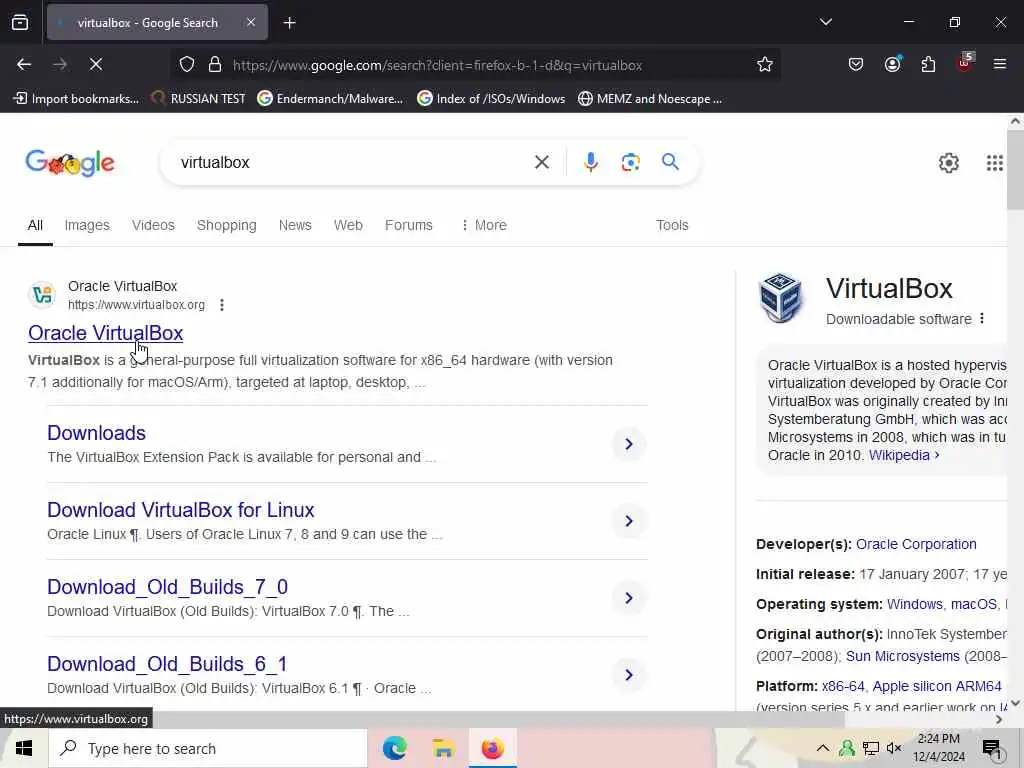
Task: Open the Oracle VirtualBox result title link
Action: click(106, 333)
